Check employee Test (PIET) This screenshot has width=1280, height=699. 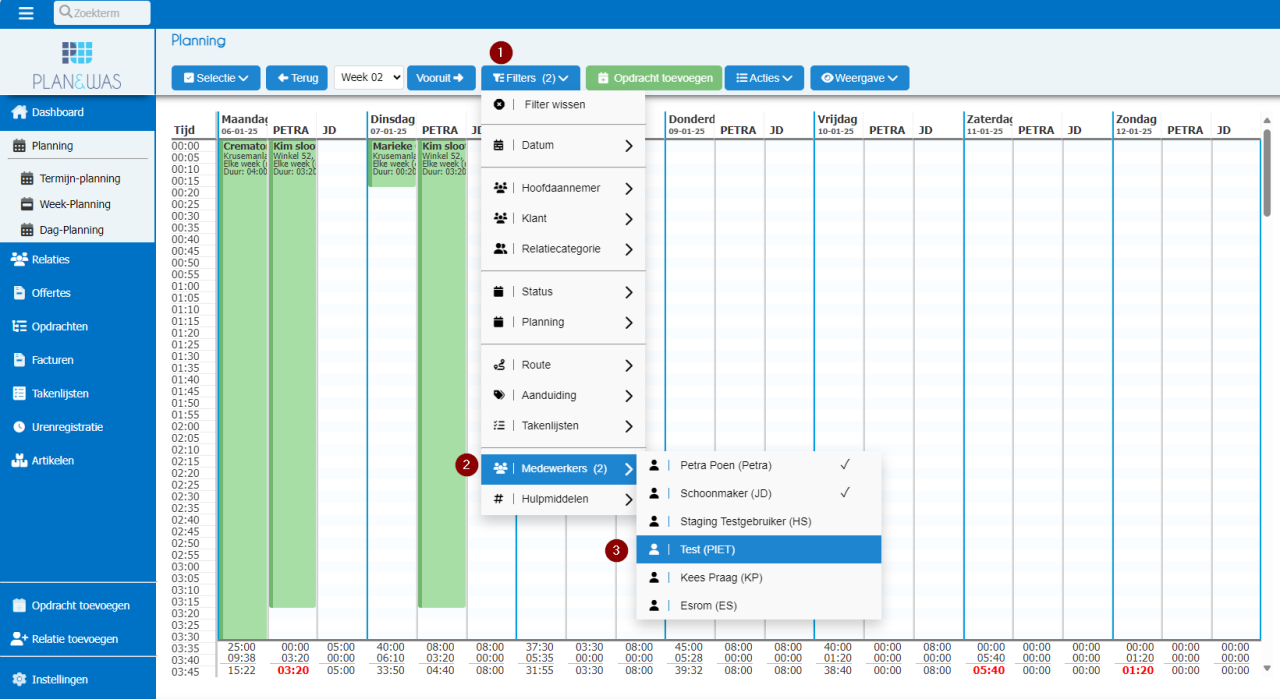[x=759, y=549]
